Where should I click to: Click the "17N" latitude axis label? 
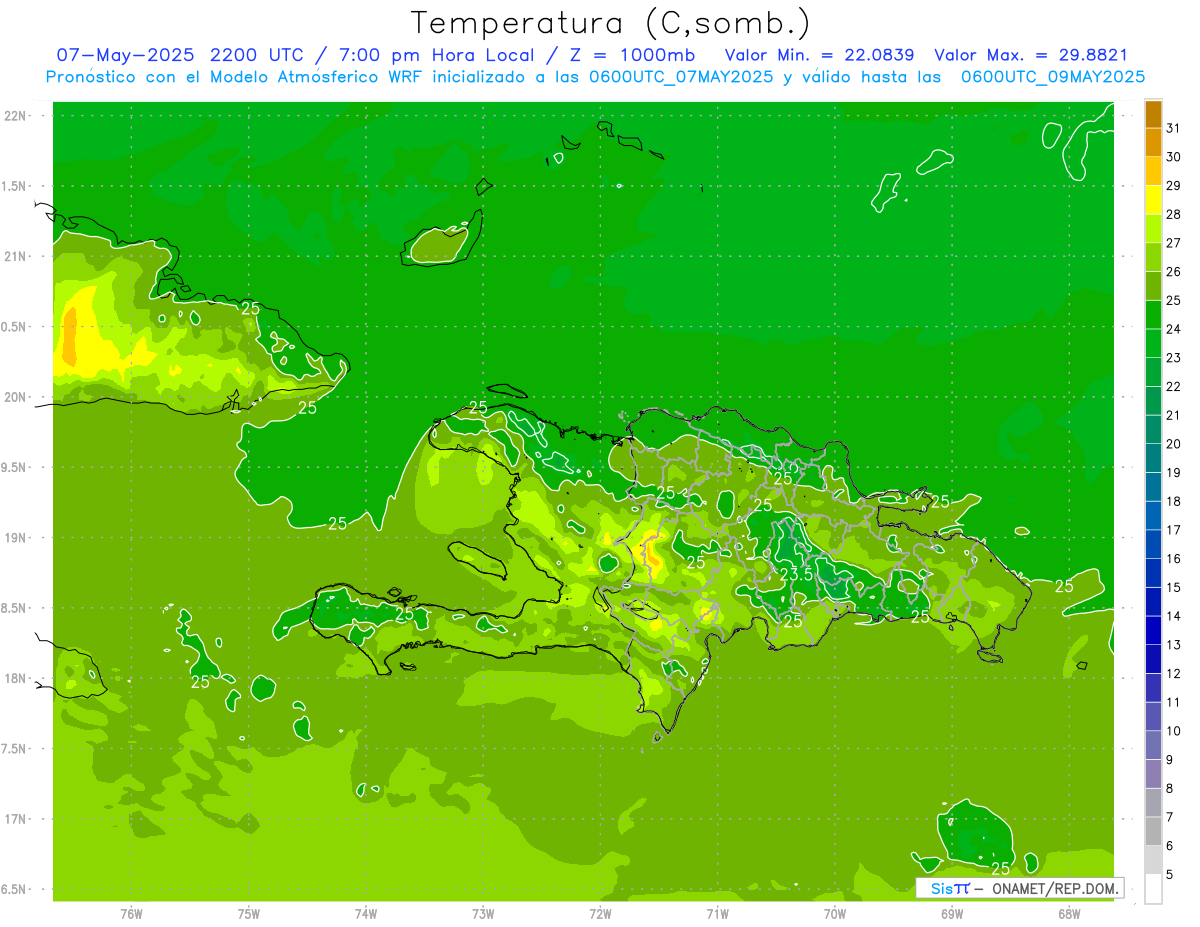coord(16,819)
